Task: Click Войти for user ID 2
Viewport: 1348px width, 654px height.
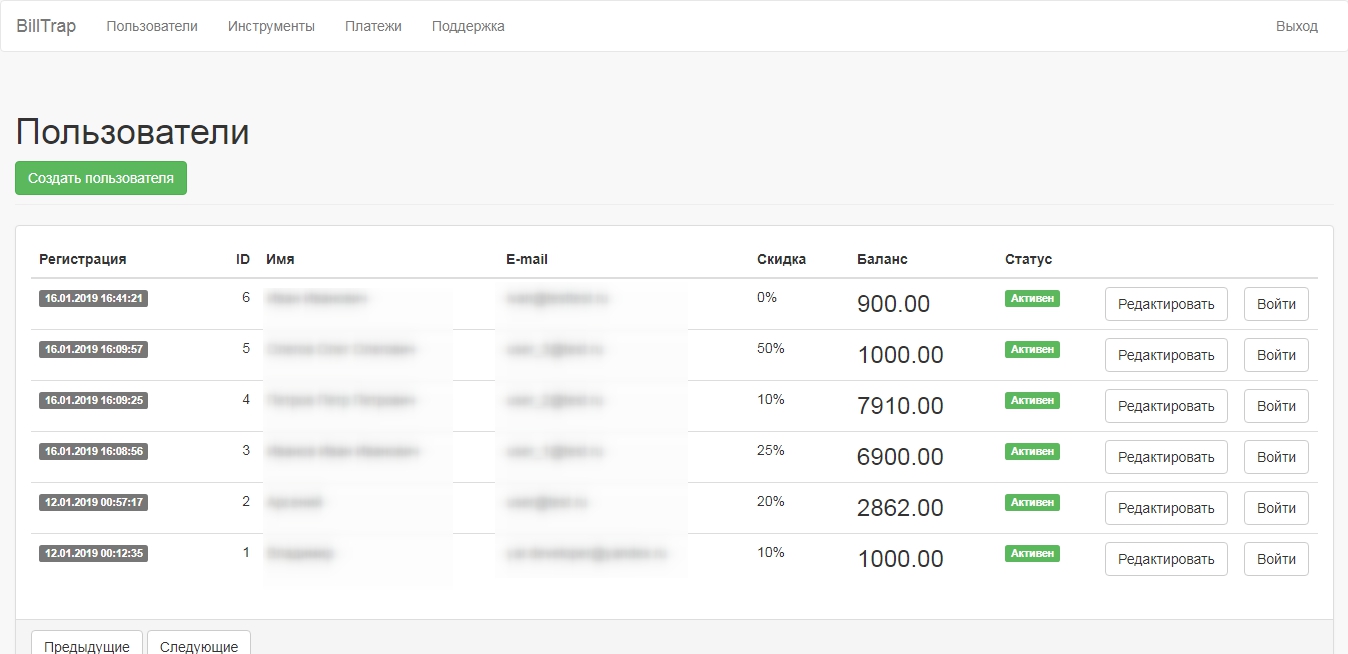Action: [x=1275, y=508]
